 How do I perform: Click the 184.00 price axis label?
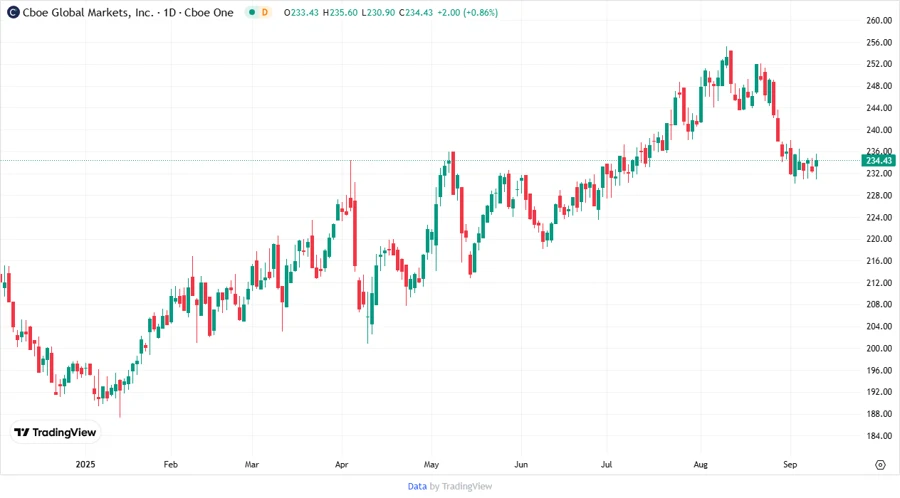pyautogui.click(x=879, y=436)
